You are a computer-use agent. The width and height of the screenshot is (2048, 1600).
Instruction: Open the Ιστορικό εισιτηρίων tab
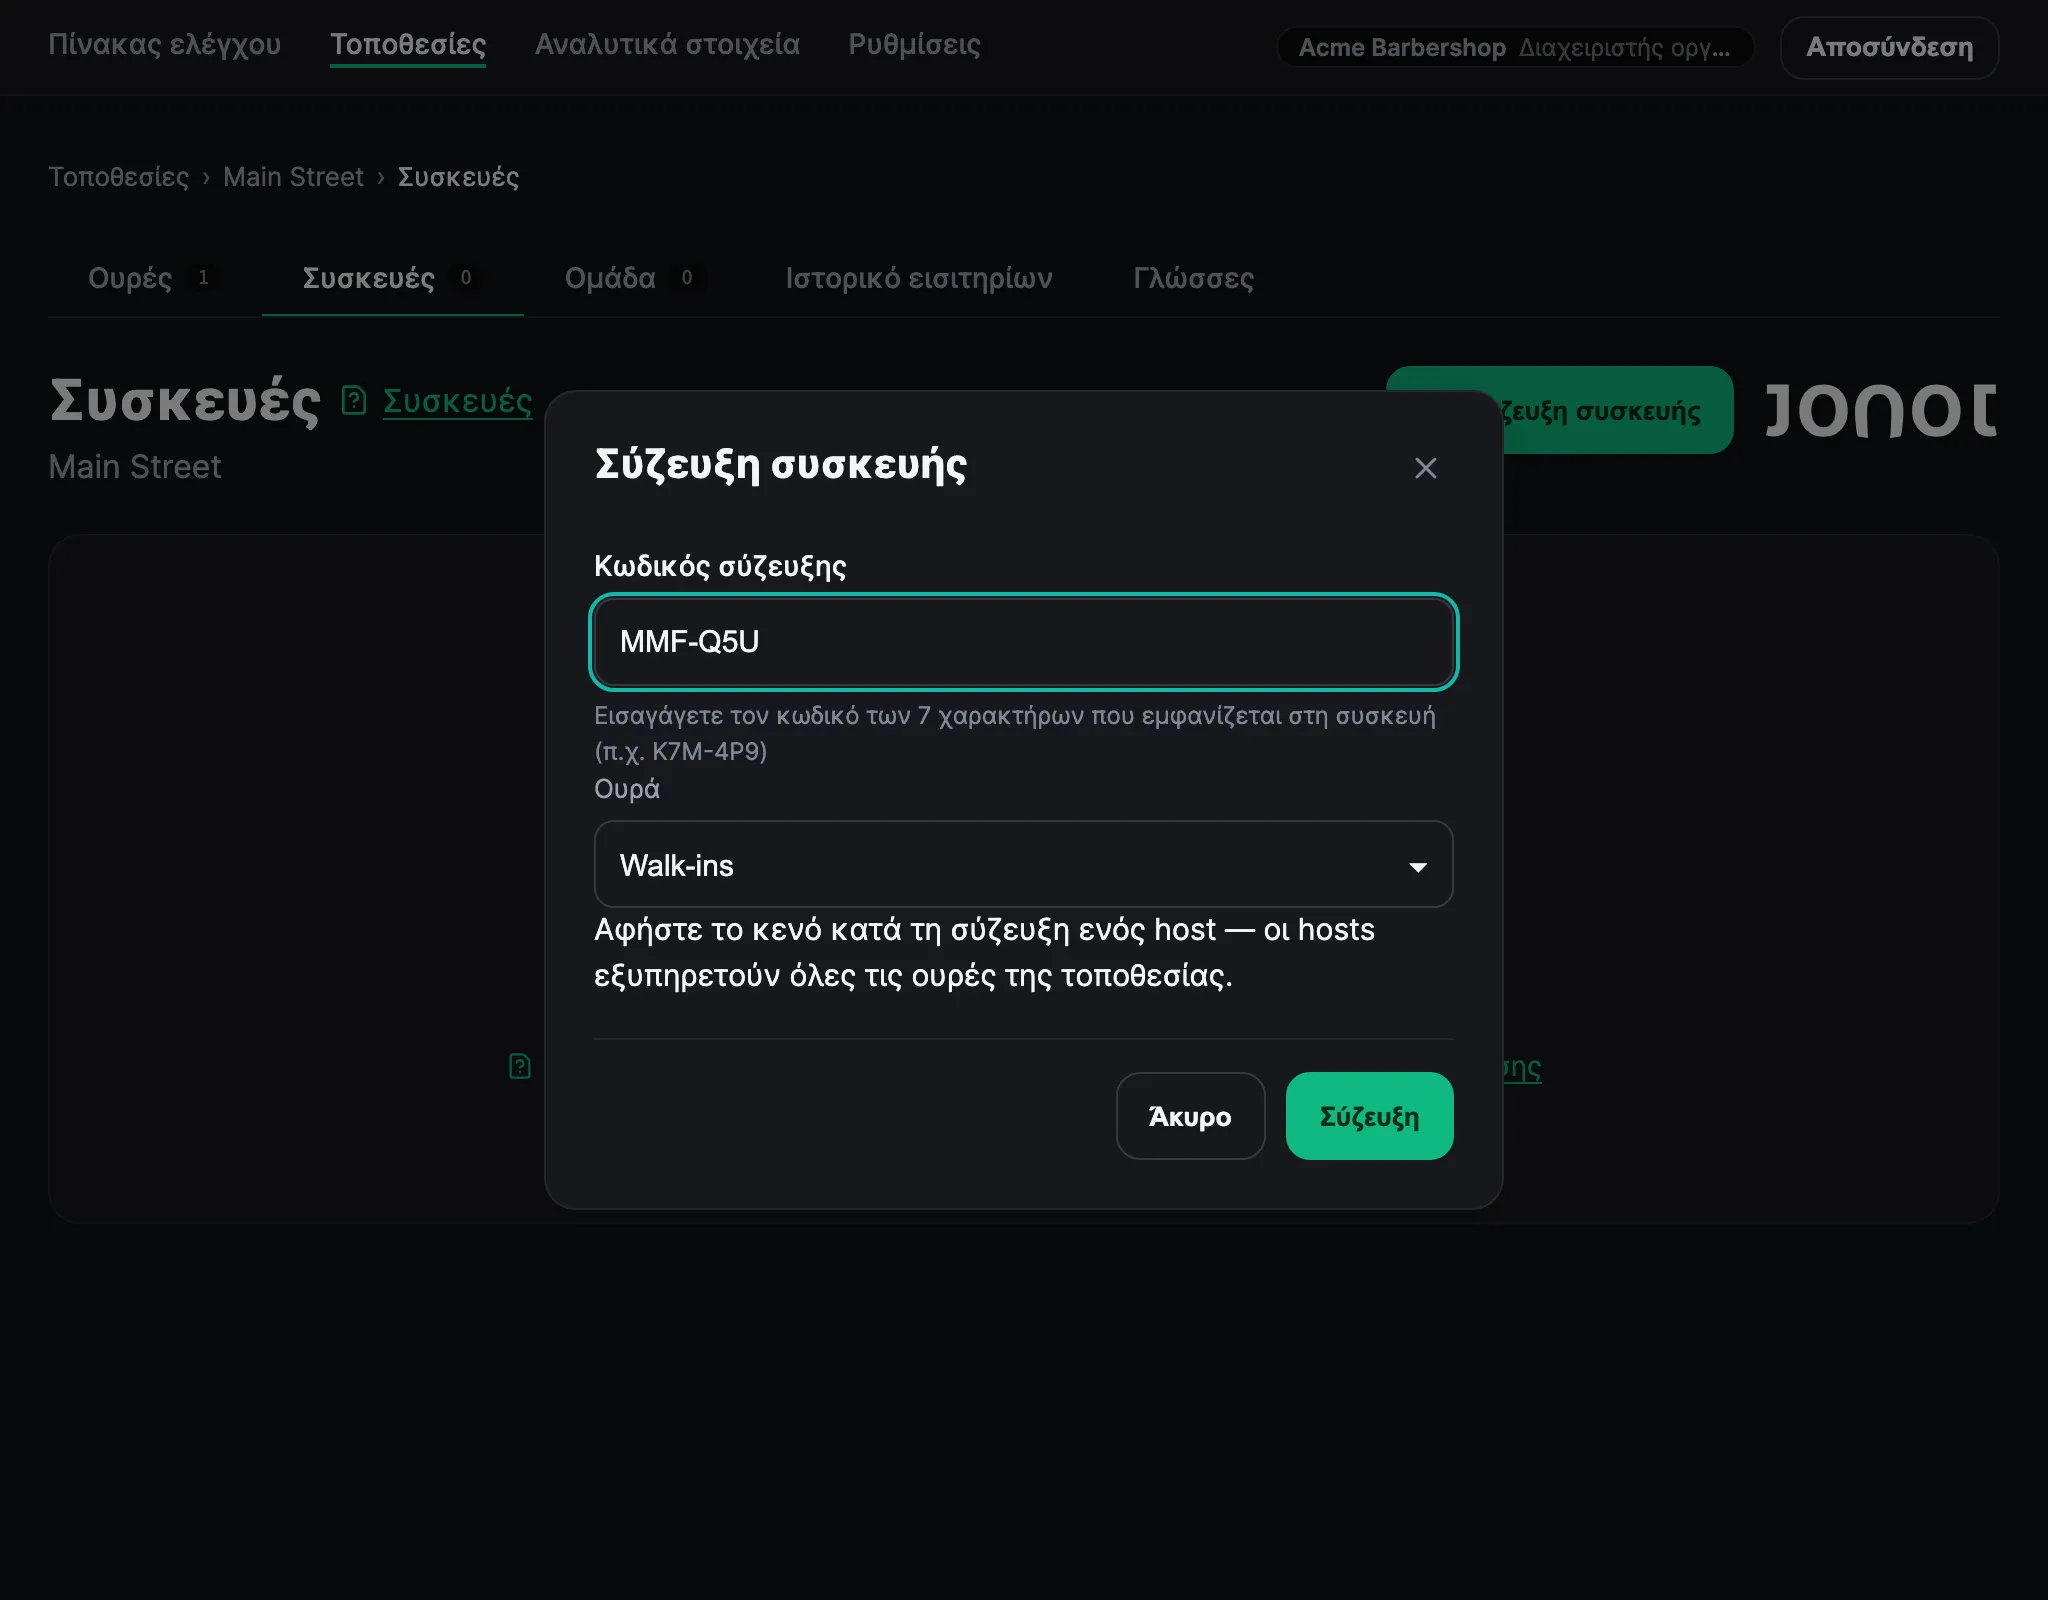point(919,278)
